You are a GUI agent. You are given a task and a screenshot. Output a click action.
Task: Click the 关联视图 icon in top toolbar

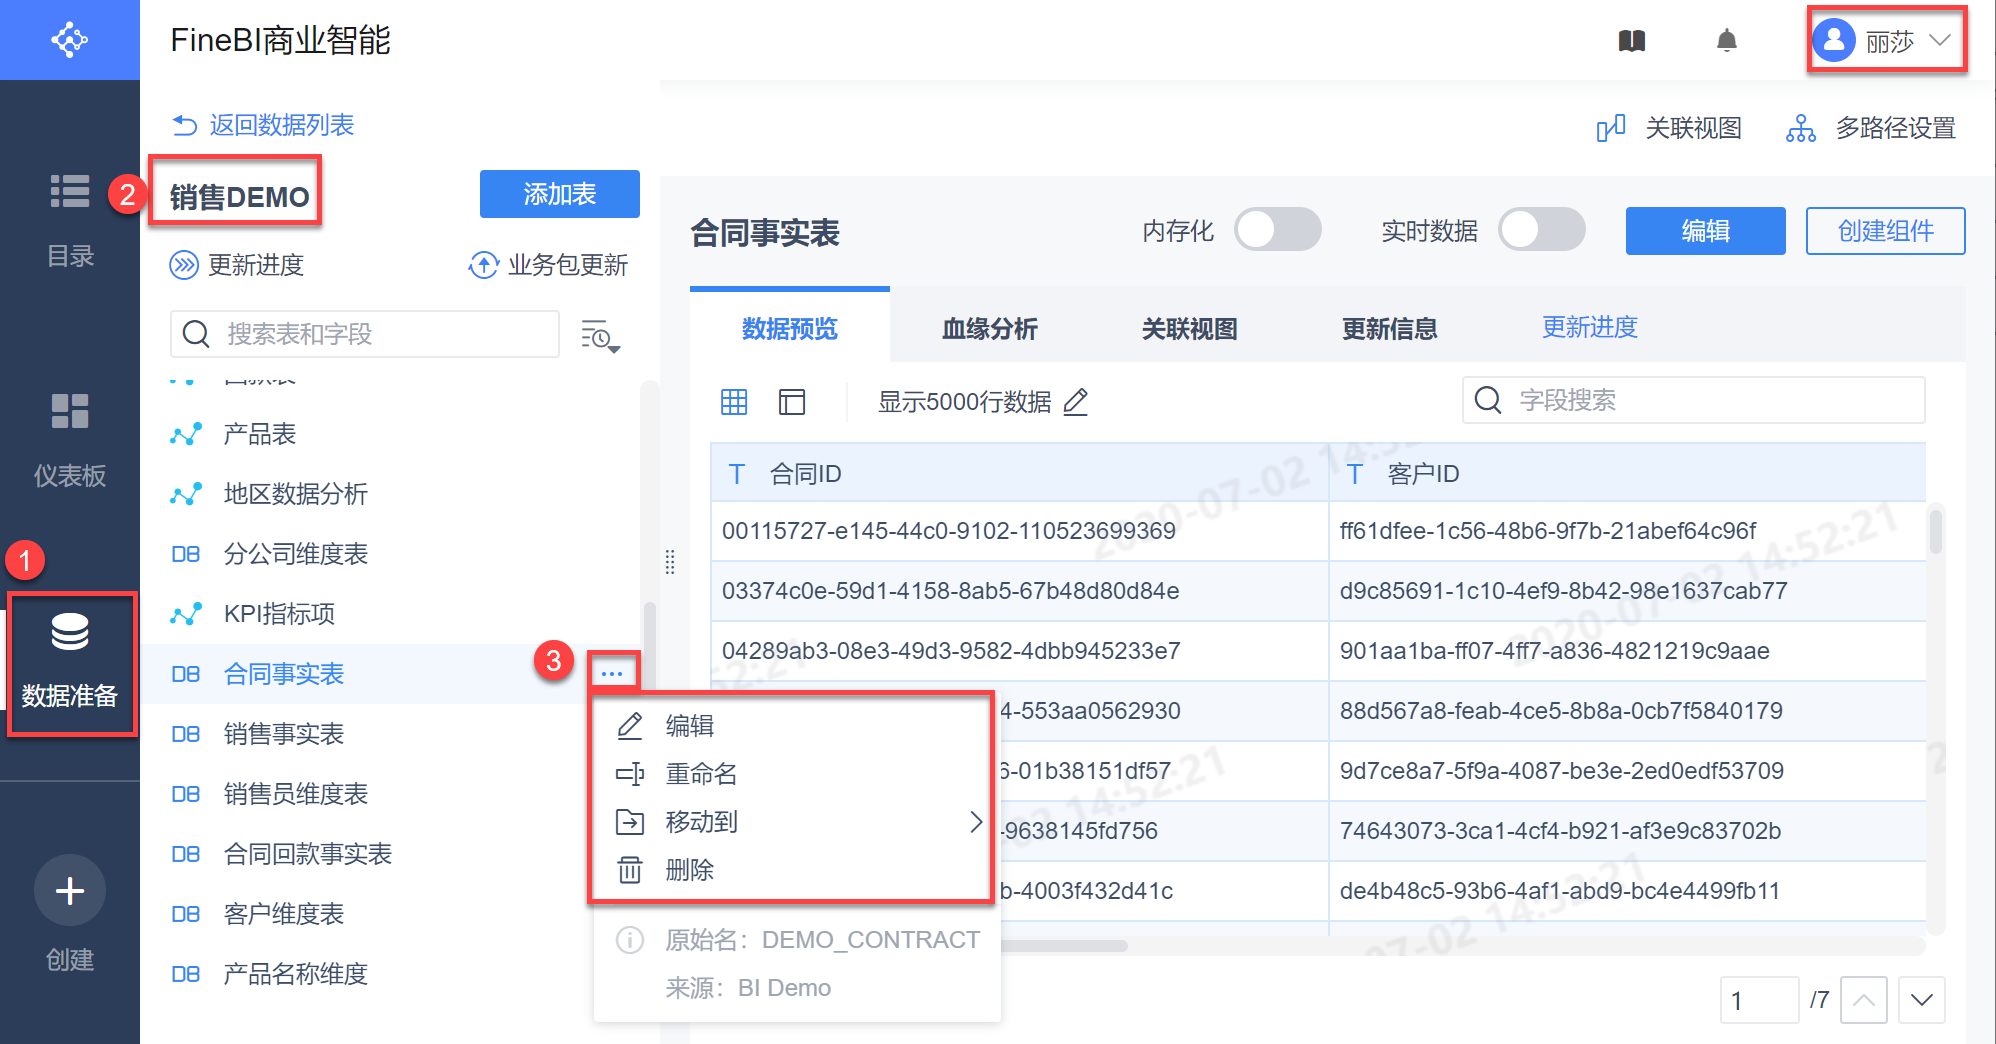(x=1611, y=128)
